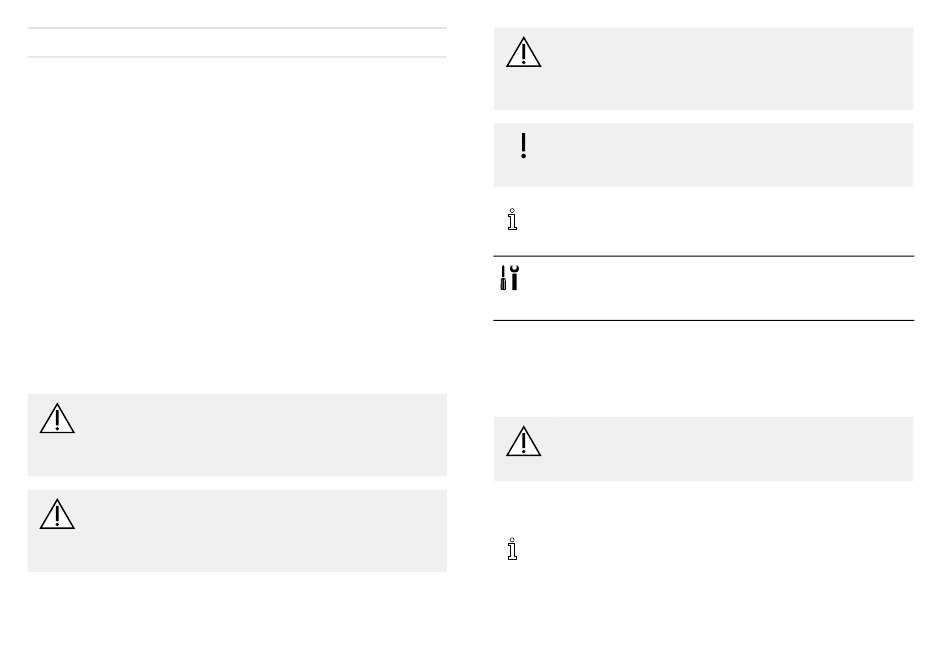Click the gray body of the warning box below the tools section
The image size is (950, 657).
coord(733,449)
